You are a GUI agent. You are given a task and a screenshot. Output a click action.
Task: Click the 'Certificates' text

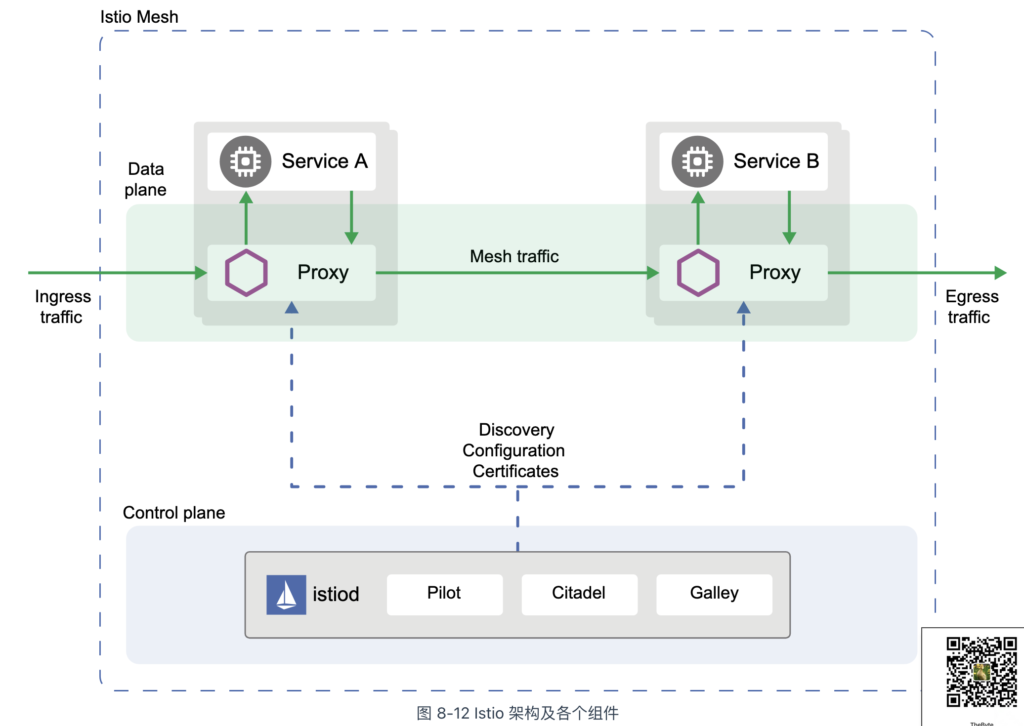pyautogui.click(x=516, y=471)
